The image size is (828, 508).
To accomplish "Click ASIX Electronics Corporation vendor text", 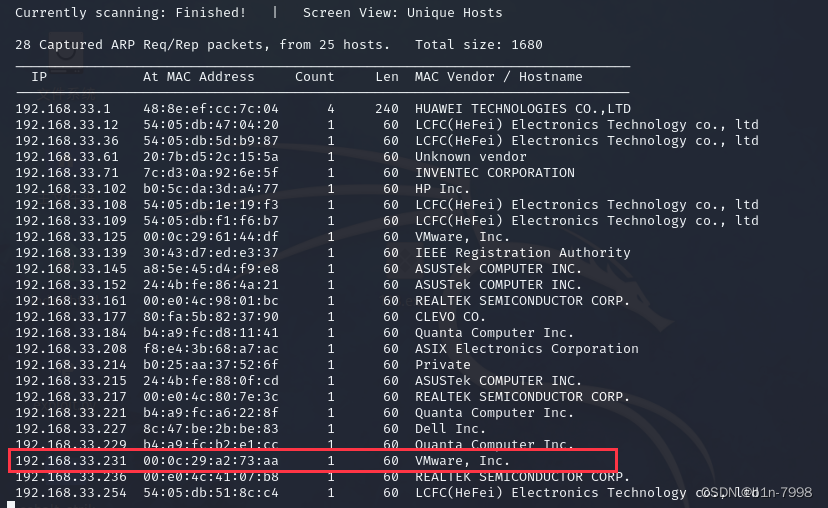I will point(527,349).
